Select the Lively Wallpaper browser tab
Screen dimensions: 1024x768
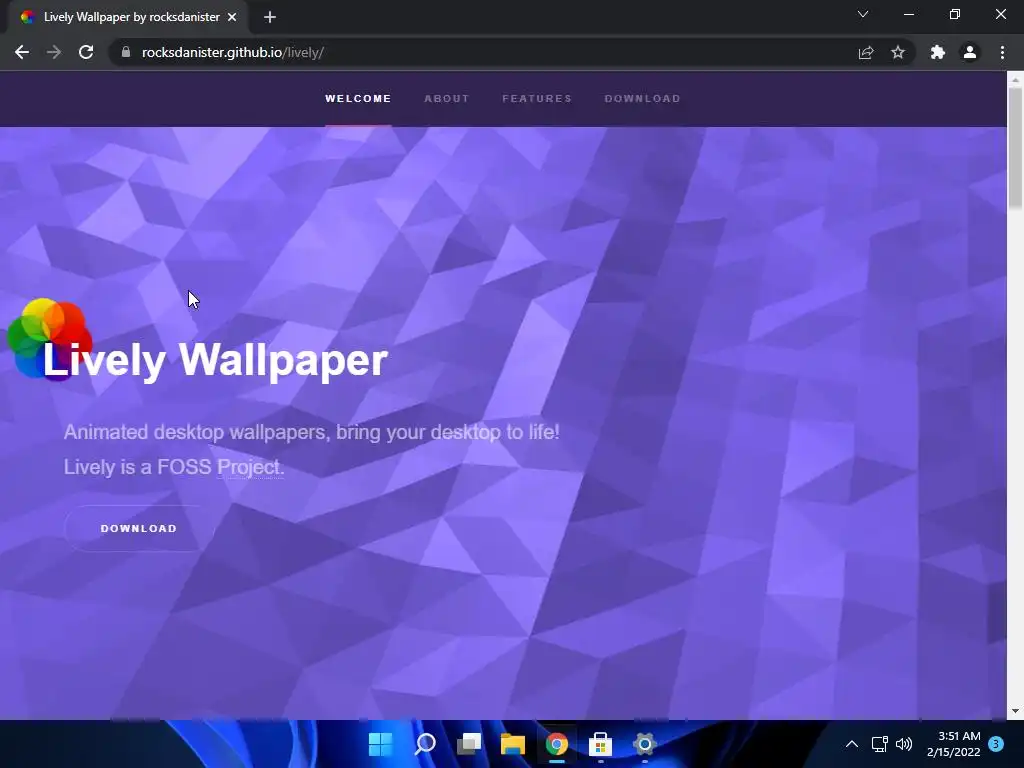(127, 17)
